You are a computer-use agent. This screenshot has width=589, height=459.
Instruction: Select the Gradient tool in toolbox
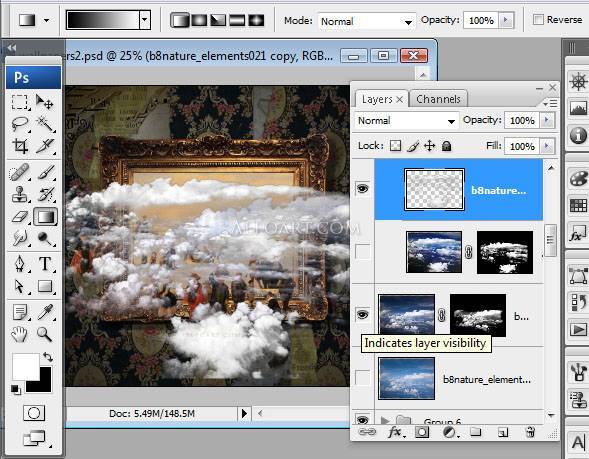click(45, 217)
